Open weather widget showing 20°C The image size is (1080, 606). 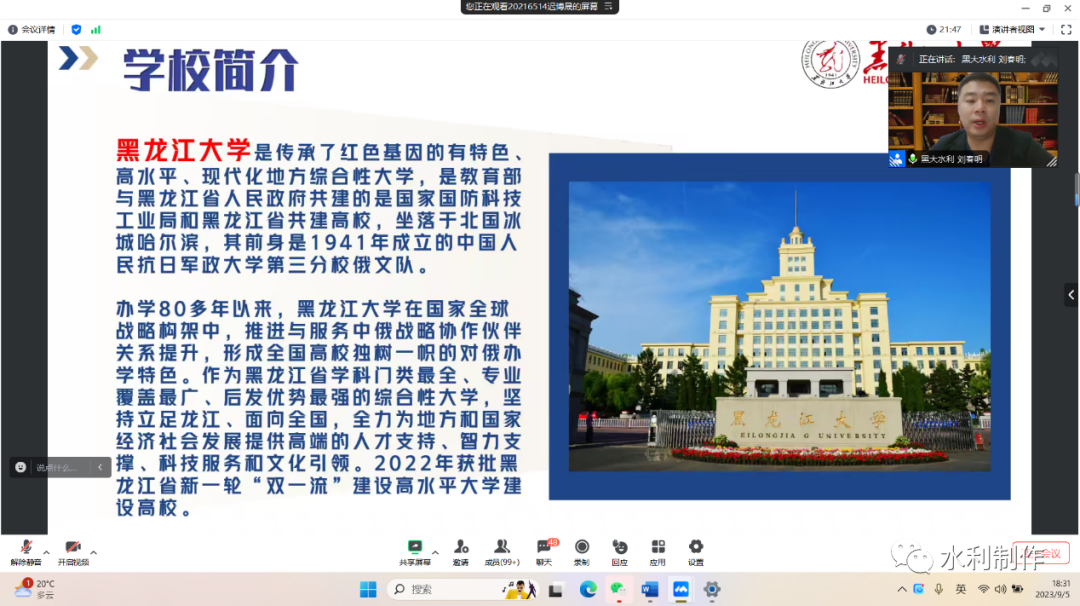34,589
